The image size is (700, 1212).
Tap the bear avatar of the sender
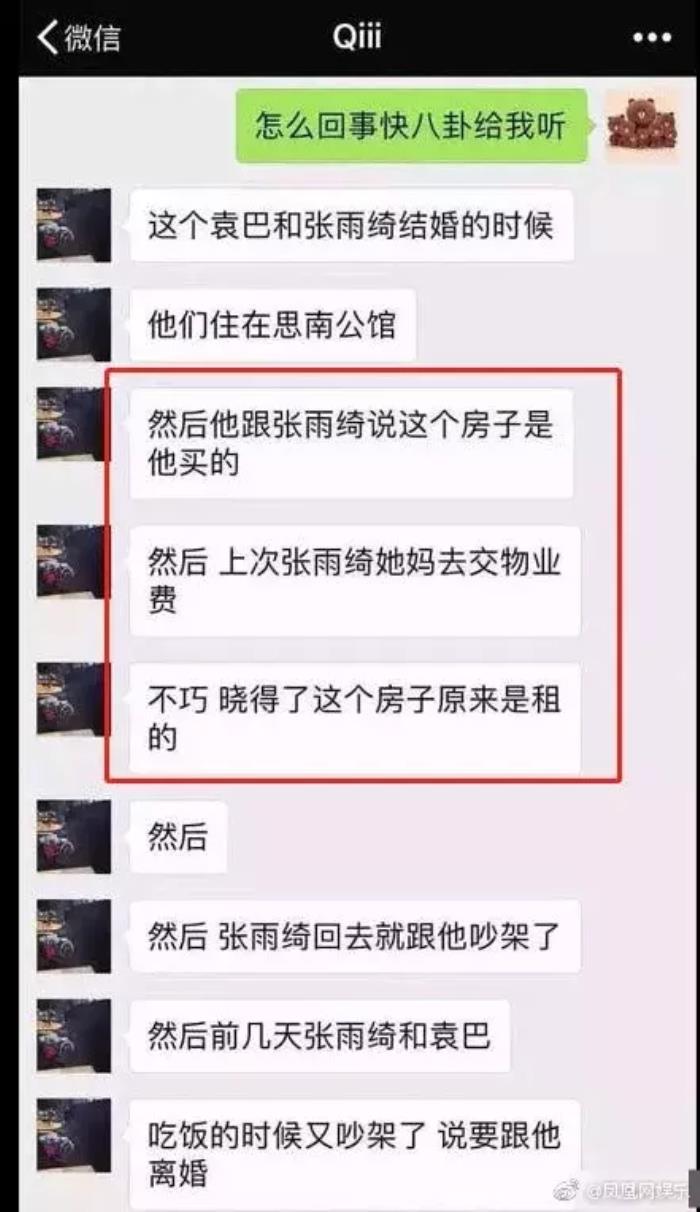coord(641,124)
